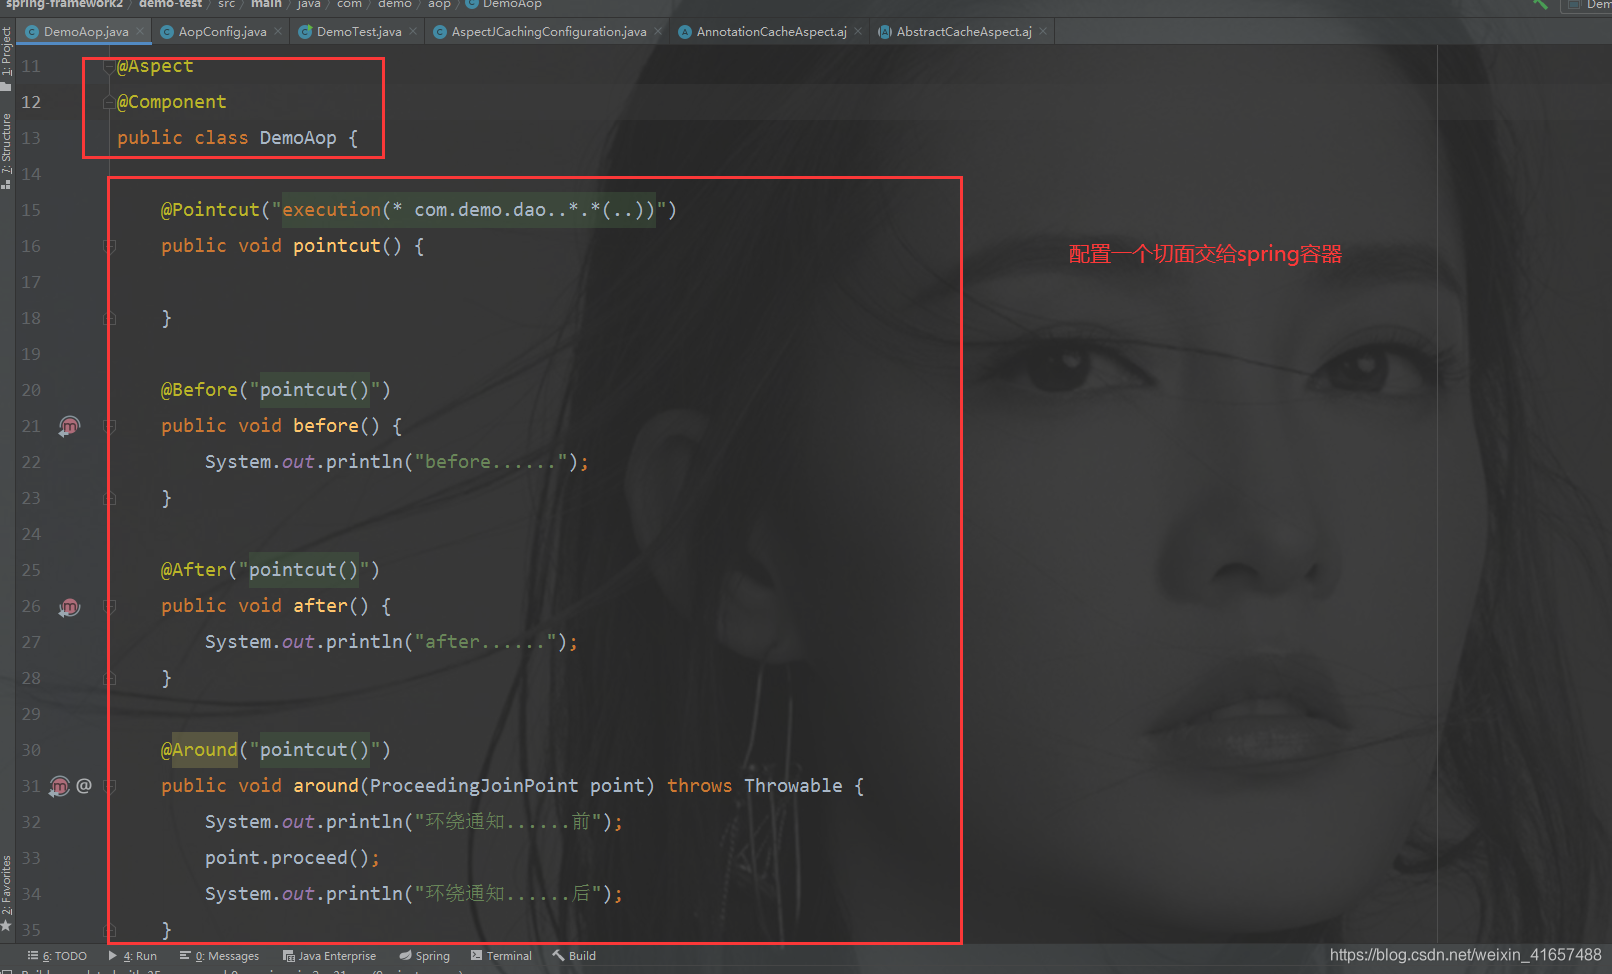Click the fold end marker on line 18
Image resolution: width=1612 pixels, height=974 pixels.
tap(109, 318)
